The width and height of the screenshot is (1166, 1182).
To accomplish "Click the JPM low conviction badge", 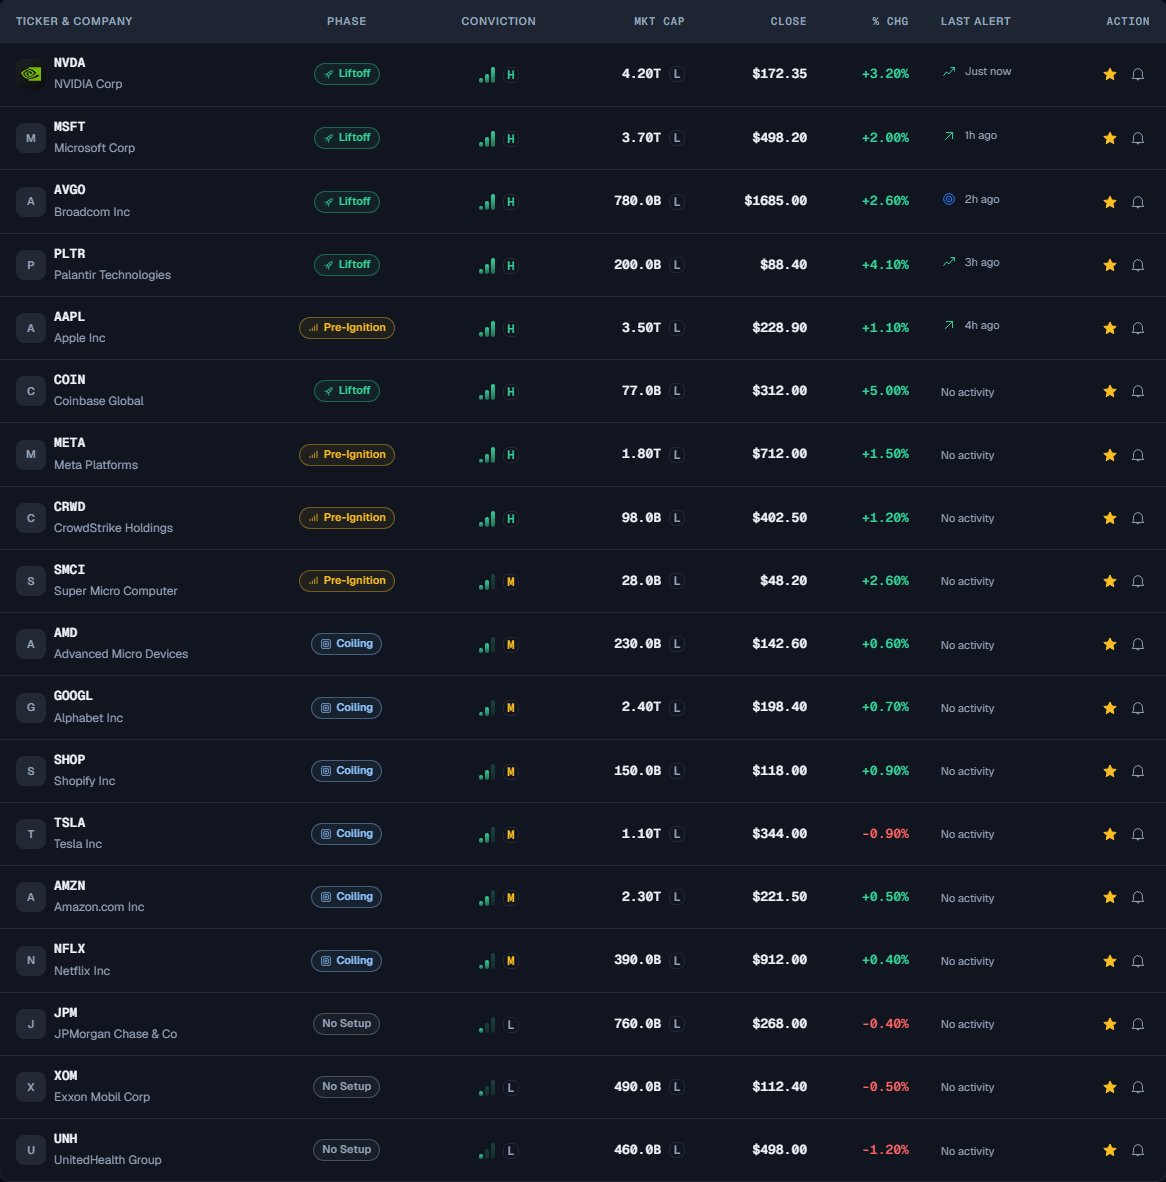I will [x=511, y=1024].
